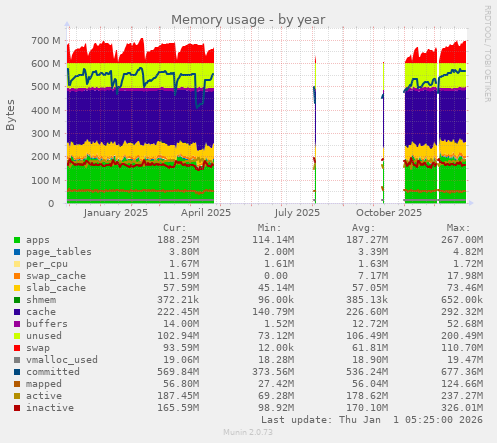
Task: Click the shmem dark green swatch
Action: point(17,300)
